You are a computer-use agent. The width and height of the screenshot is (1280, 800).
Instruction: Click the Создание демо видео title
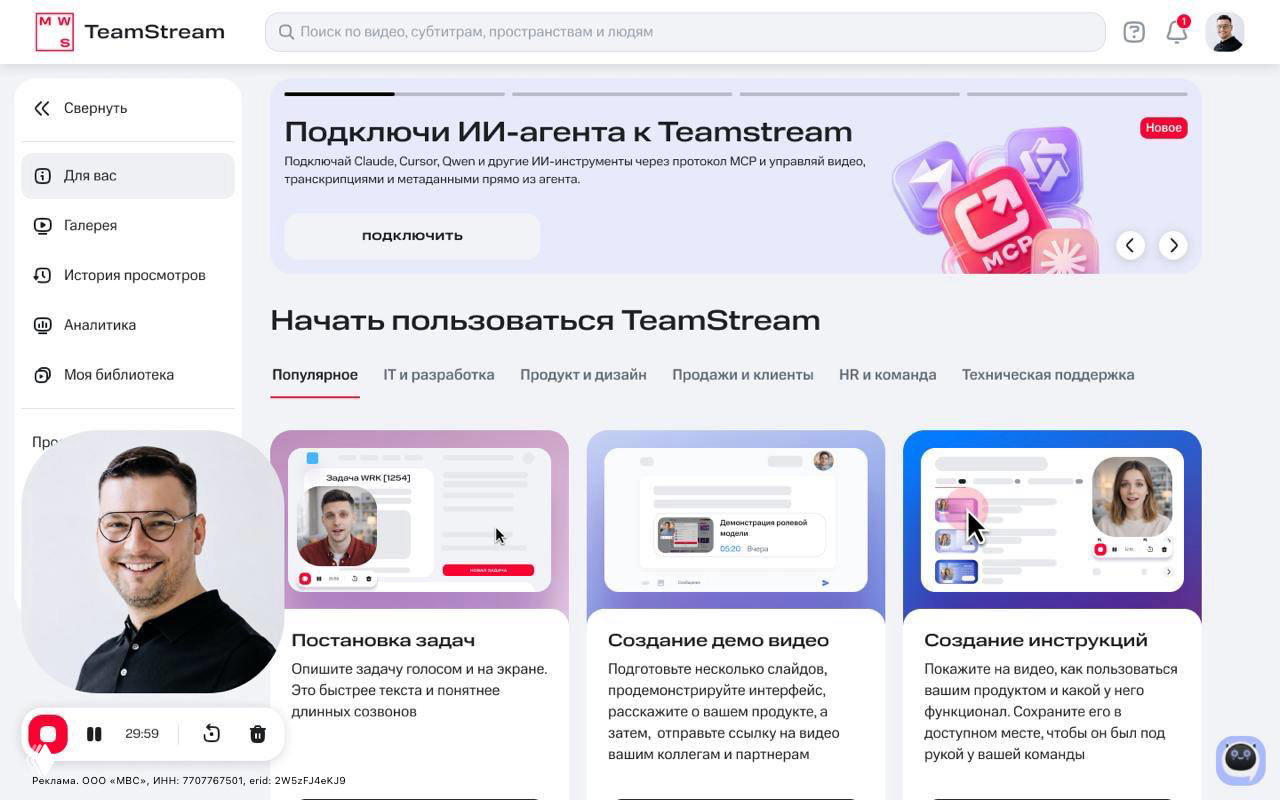pos(718,640)
